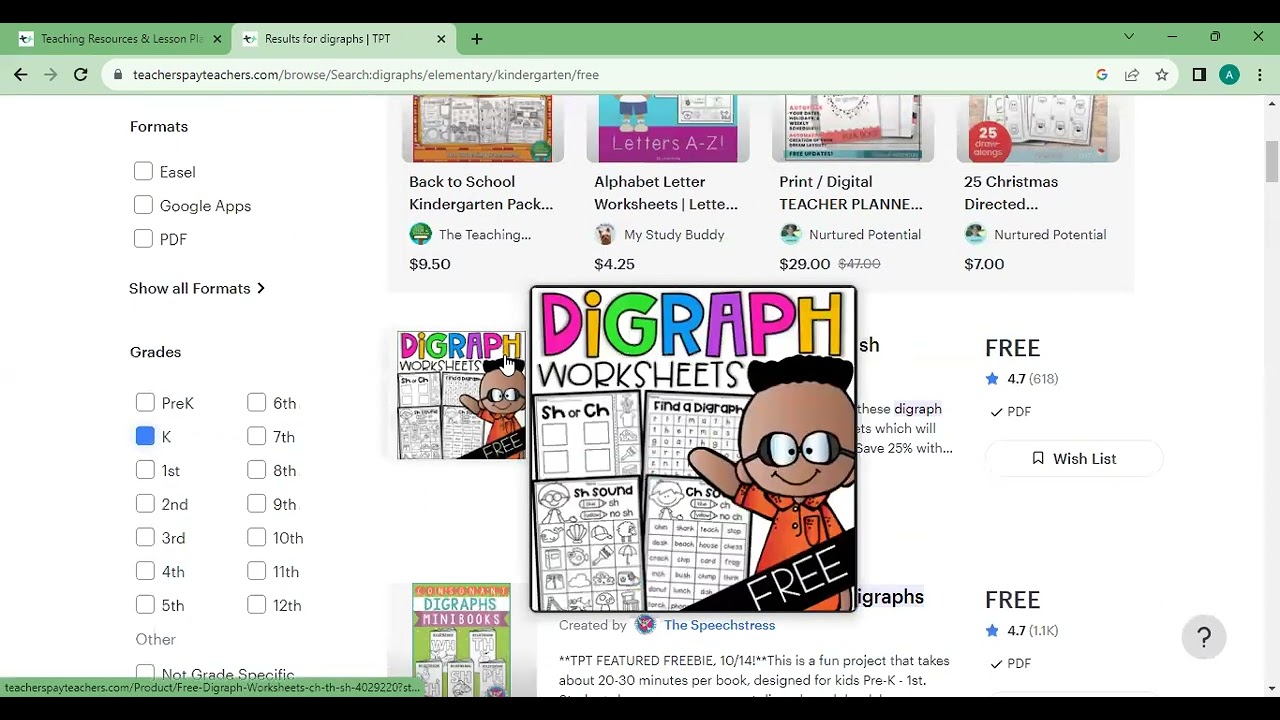Check the 2nd grade filter
The image size is (1280, 720).
coord(145,504)
